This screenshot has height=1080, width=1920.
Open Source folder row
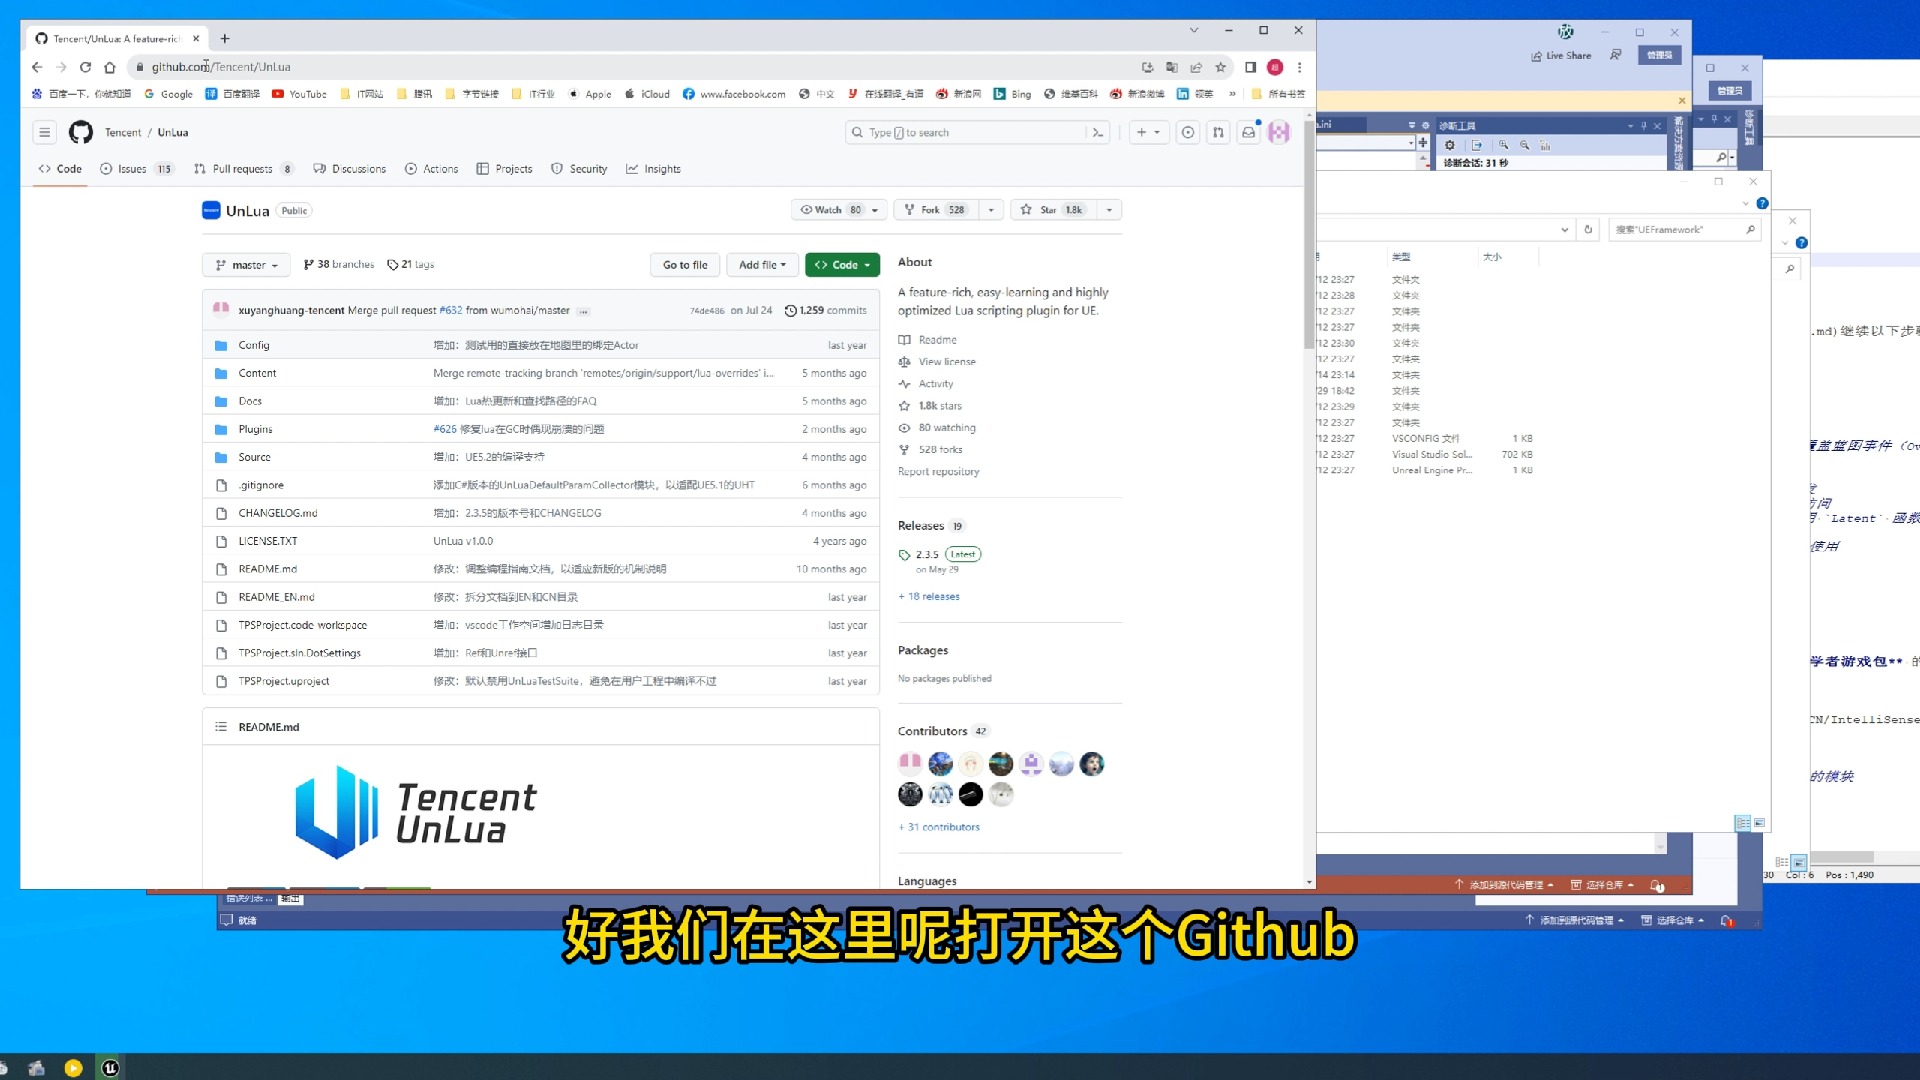541,457
